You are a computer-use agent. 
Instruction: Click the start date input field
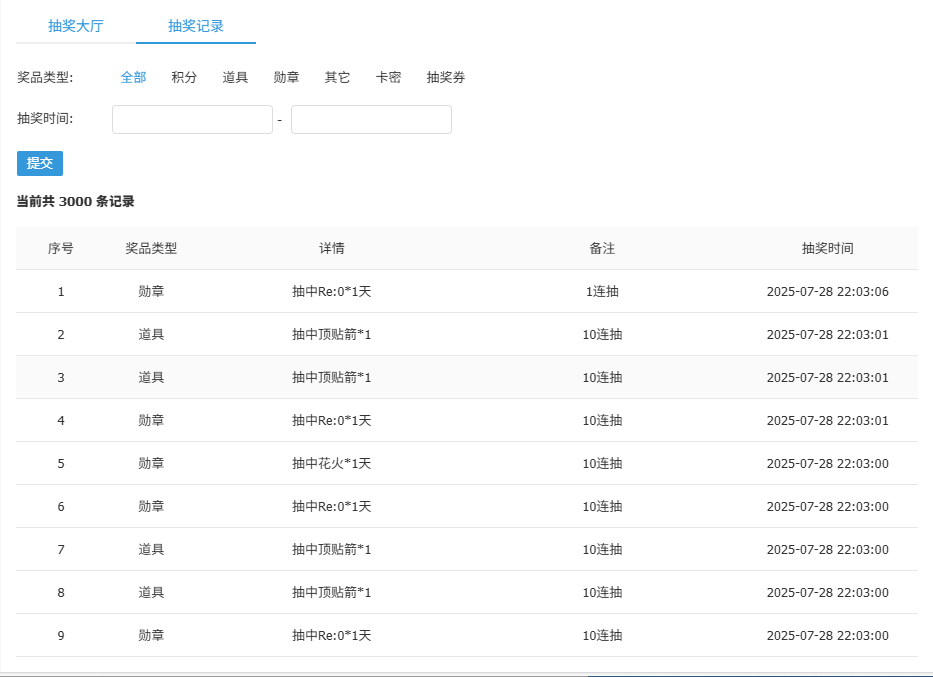tap(192, 119)
